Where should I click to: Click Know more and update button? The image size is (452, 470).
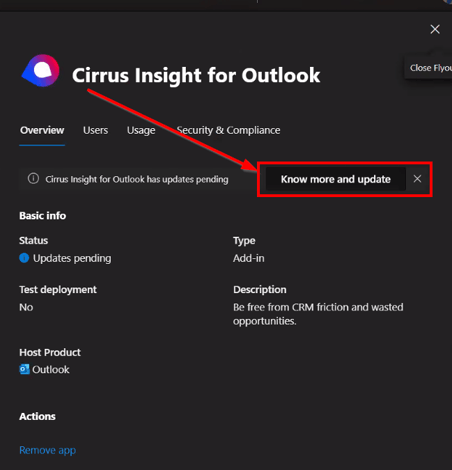(x=336, y=179)
